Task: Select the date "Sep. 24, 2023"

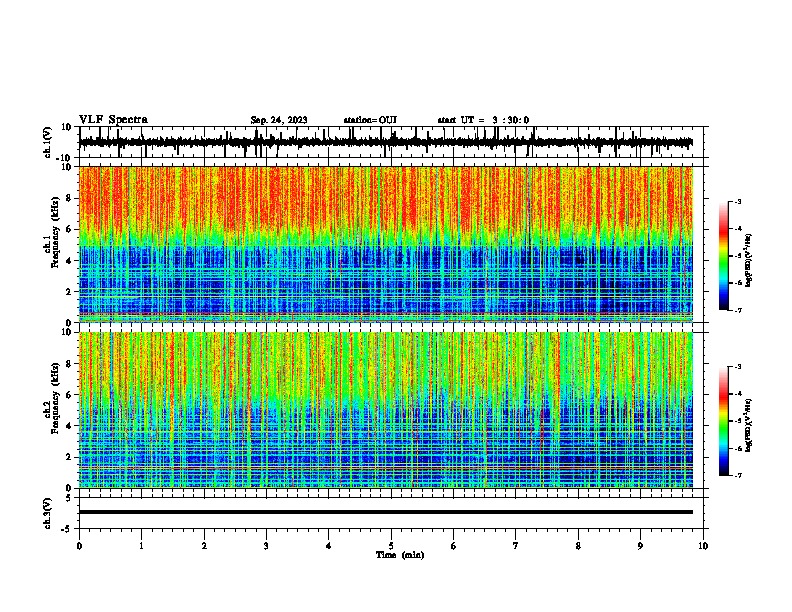Action: point(279,120)
